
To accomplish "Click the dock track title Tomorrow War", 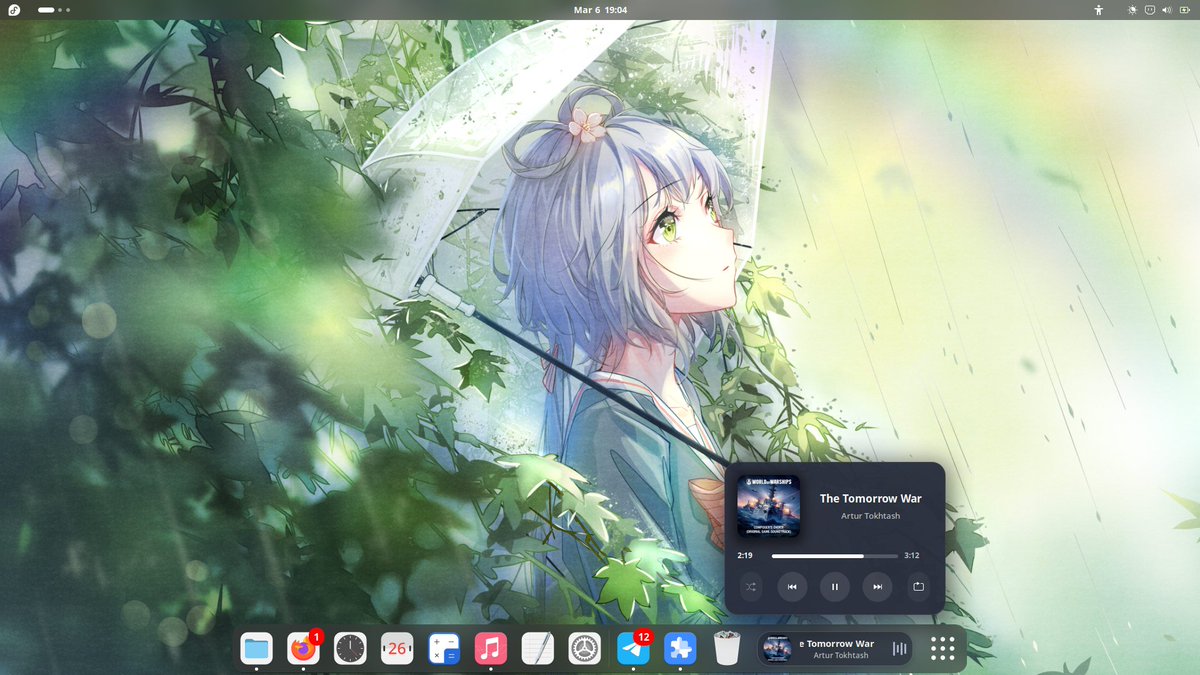I will 839,644.
